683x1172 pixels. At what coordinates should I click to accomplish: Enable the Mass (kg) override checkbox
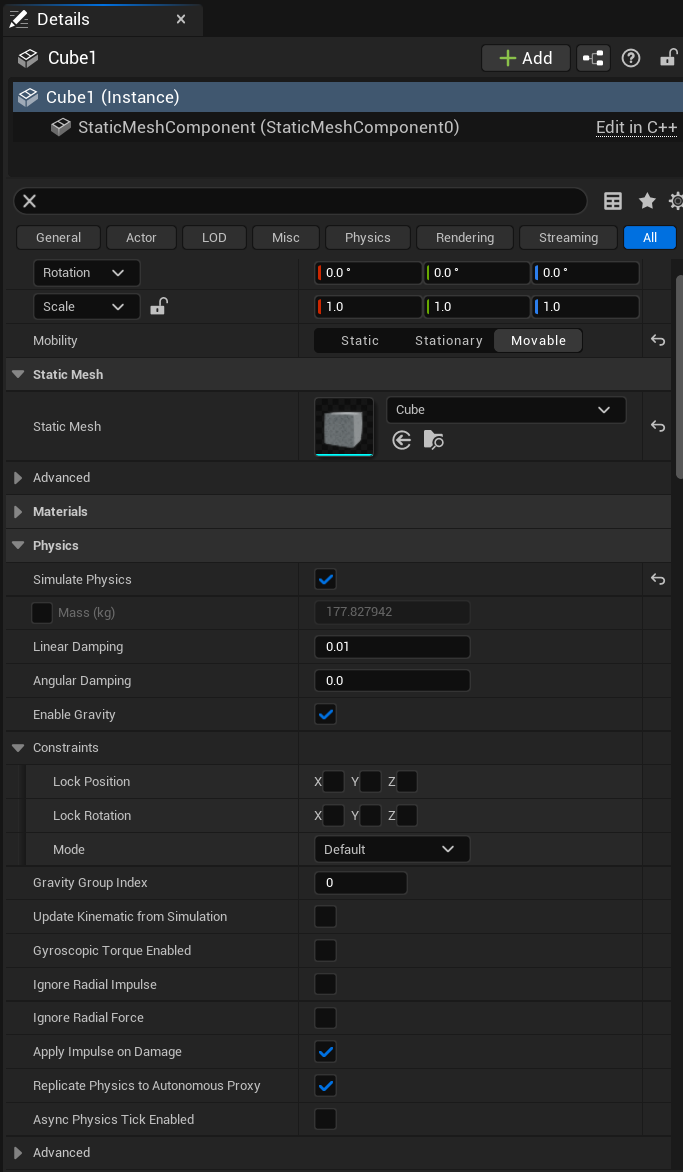click(x=42, y=614)
